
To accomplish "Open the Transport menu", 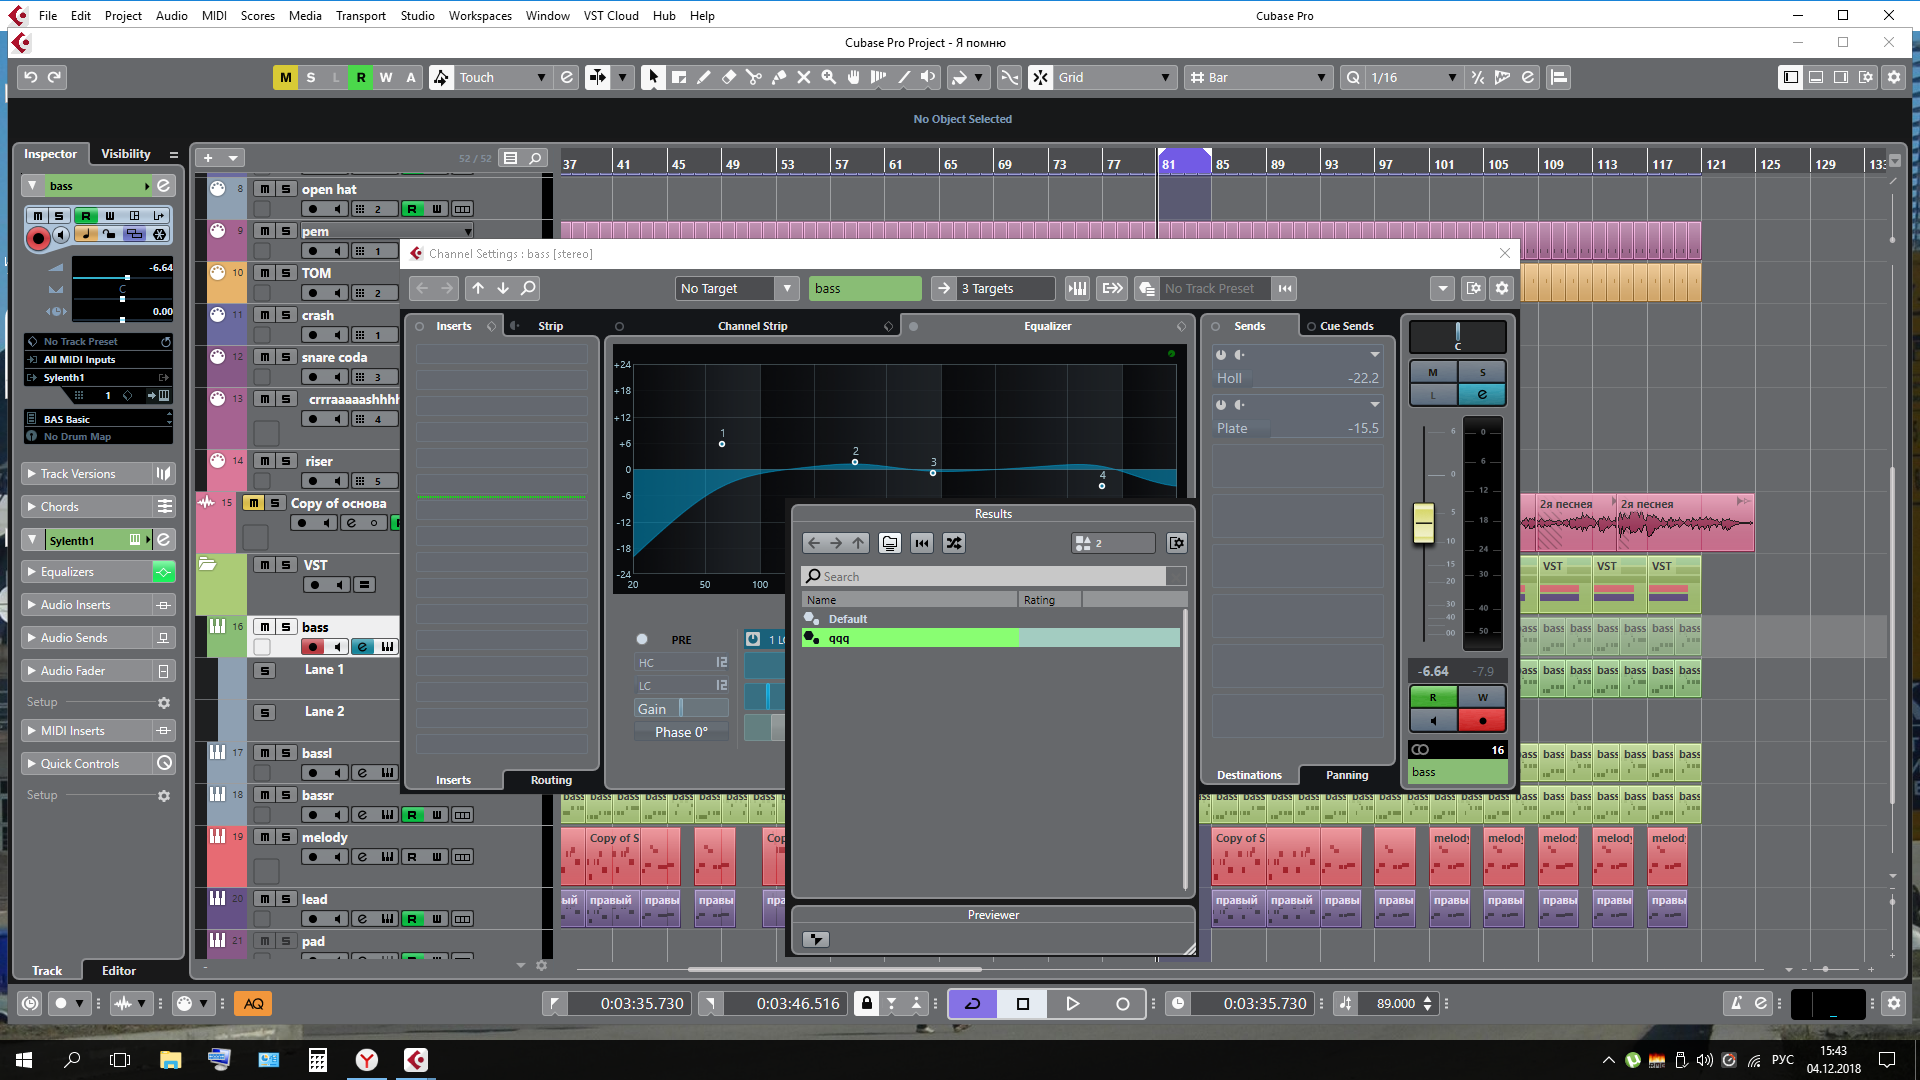I will click(360, 15).
